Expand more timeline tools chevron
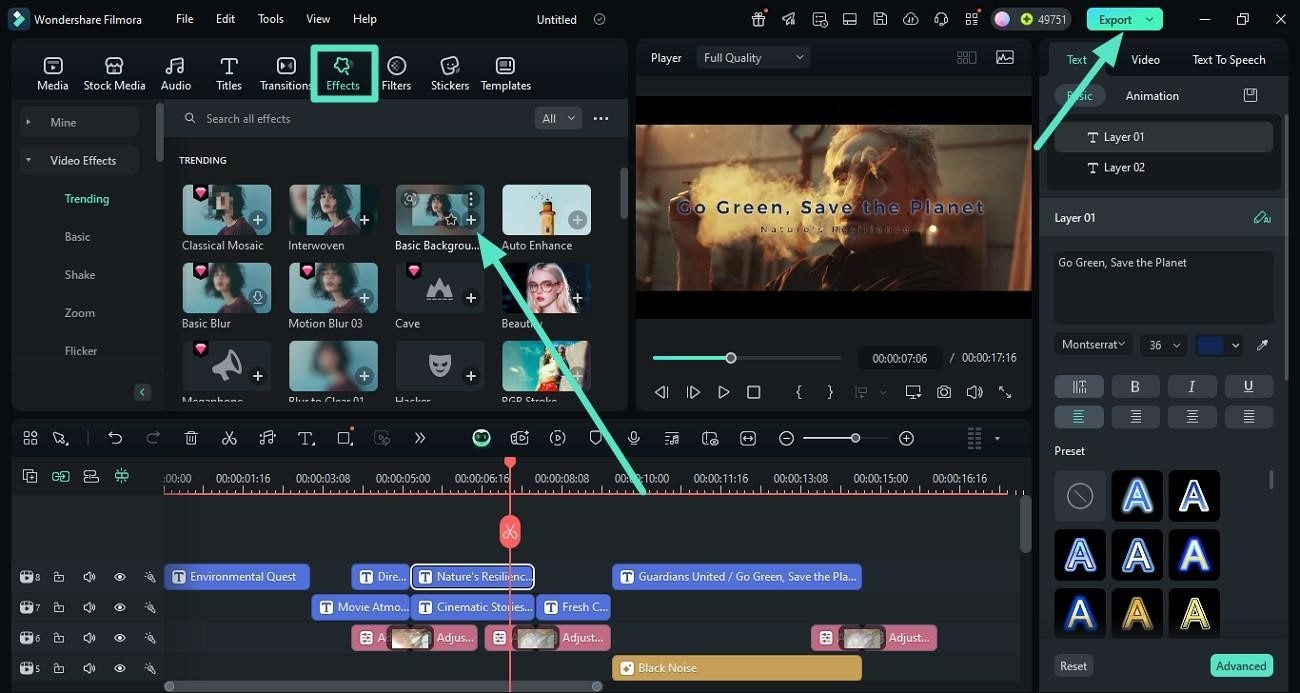Viewport: 1300px width, 693px height. click(420, 438)
